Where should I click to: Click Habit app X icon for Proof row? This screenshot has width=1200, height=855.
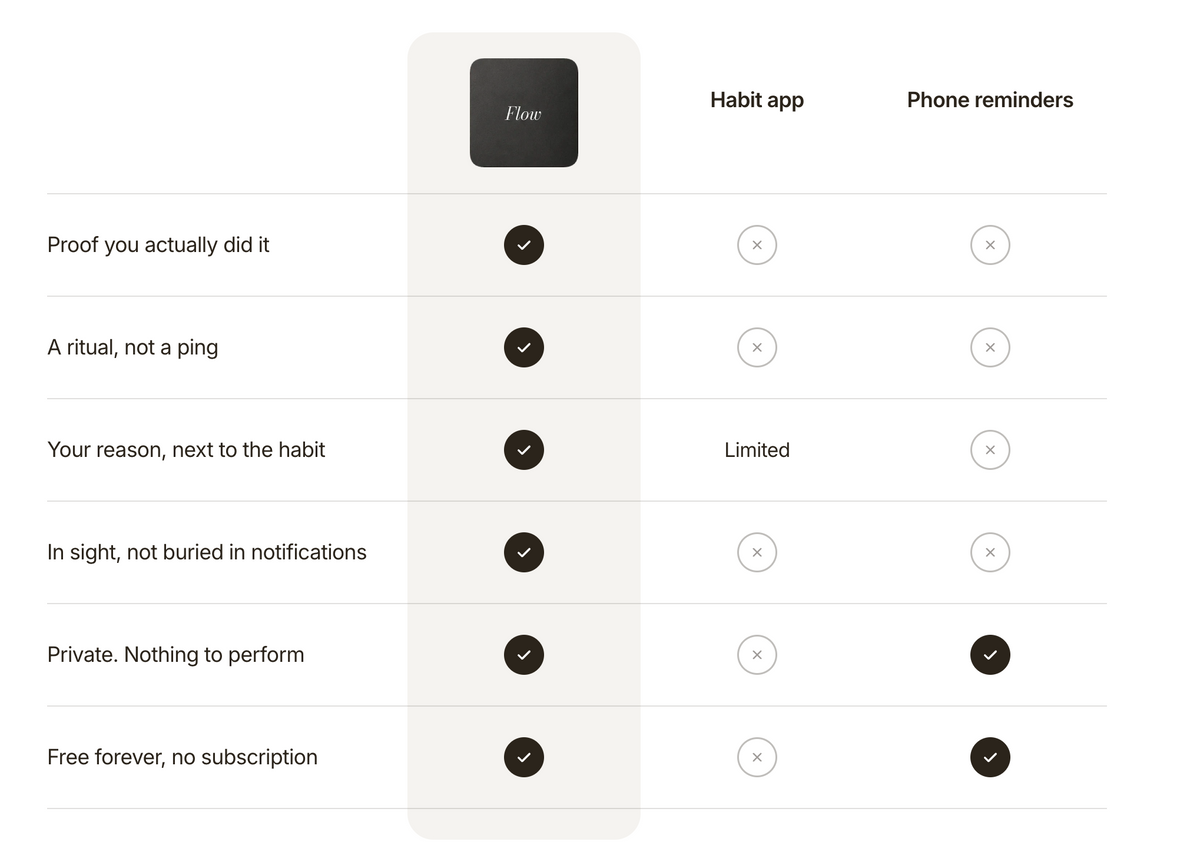point(757,245)
